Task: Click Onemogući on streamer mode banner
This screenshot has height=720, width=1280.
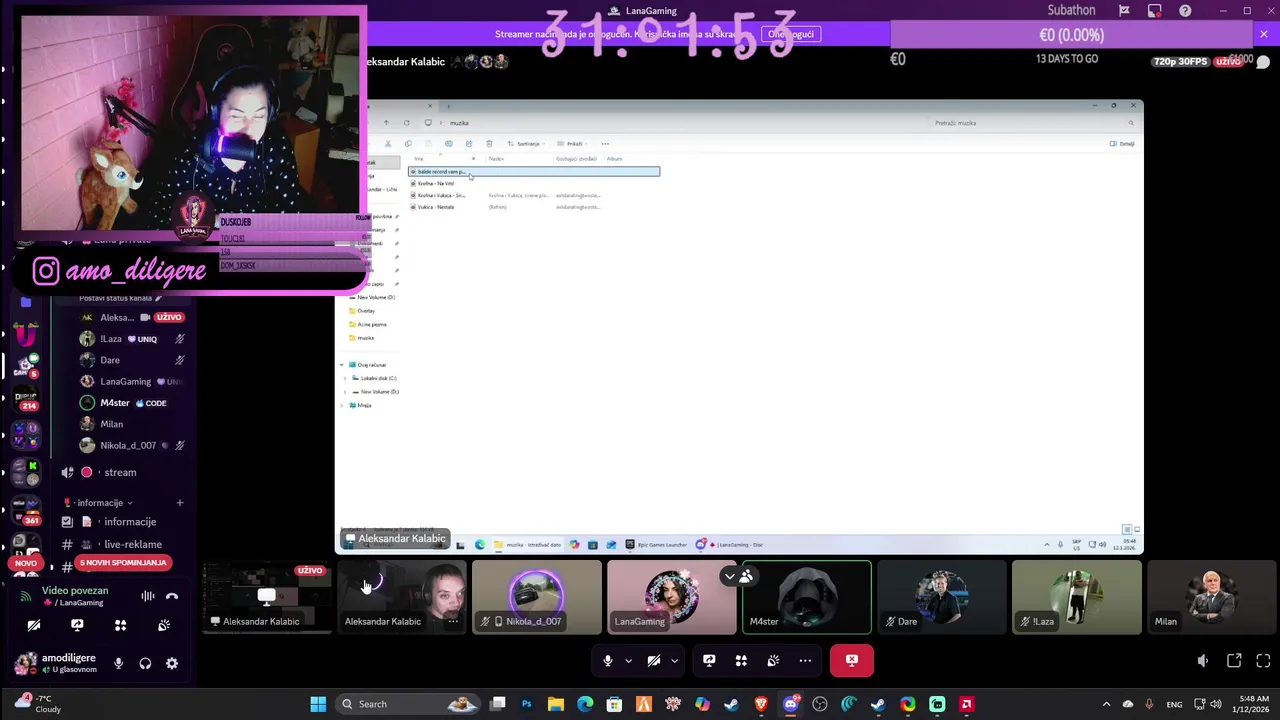Action: pyautogui.click(x=791, y=34)
